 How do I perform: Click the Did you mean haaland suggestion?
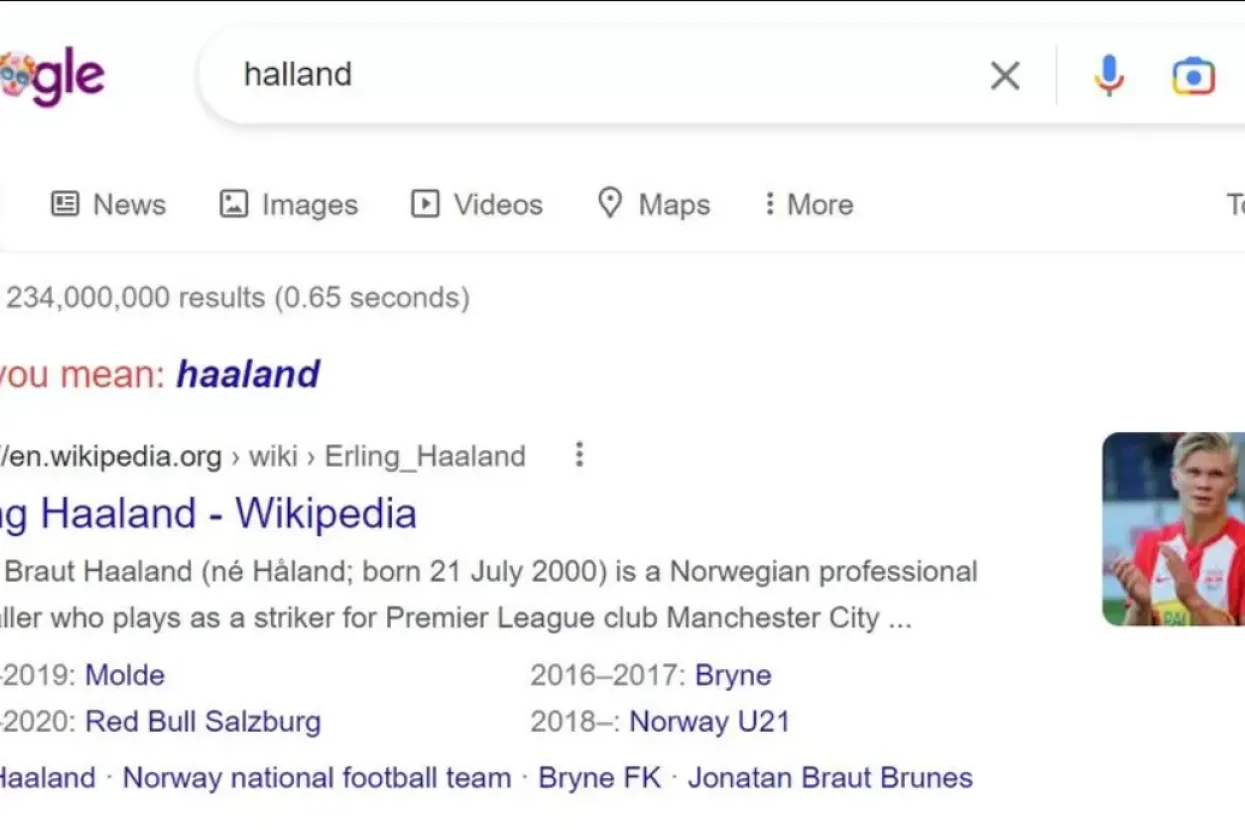[x=248, y=374]
